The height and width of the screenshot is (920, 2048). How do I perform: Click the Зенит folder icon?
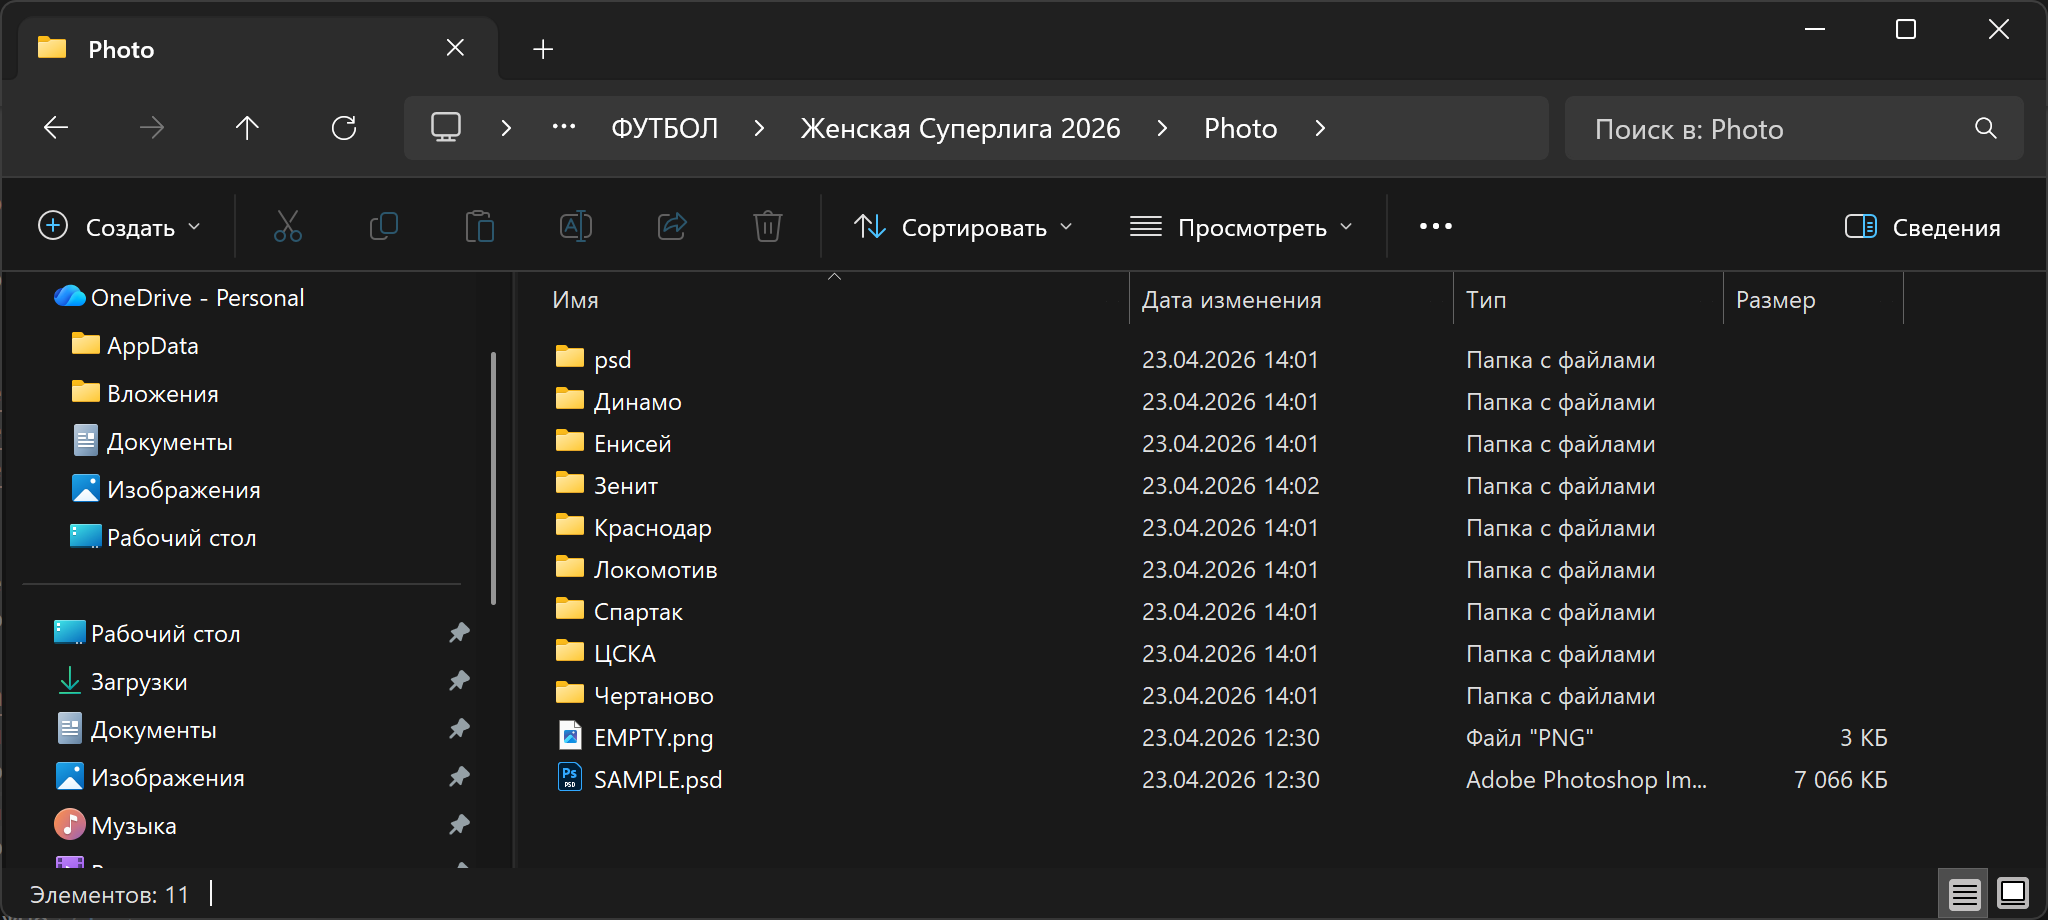click(x=570, y=484)
